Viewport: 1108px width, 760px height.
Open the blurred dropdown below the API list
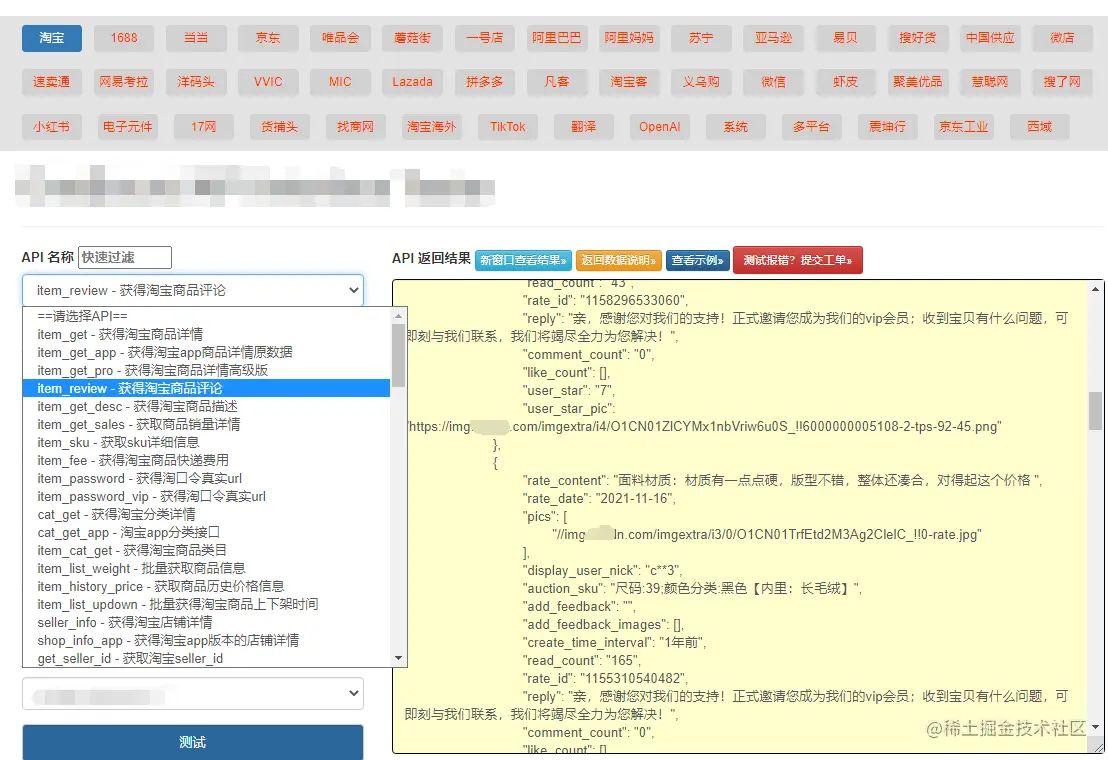pyautogui.click(x=193, y=694)
